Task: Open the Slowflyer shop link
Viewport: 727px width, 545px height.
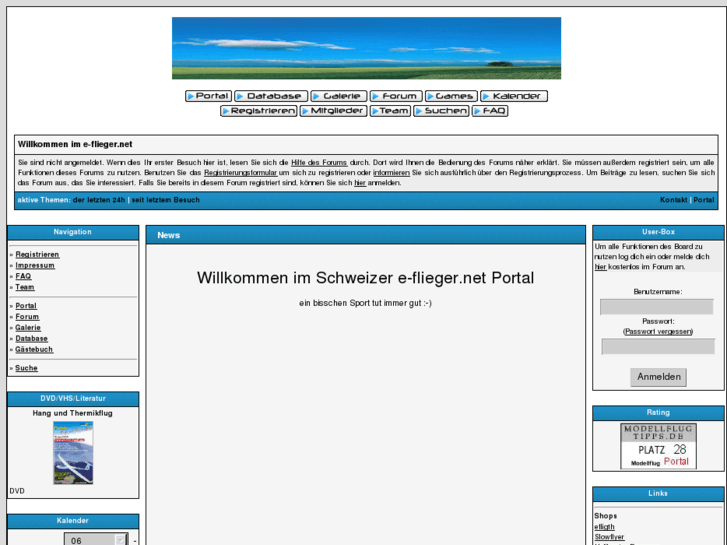Action: (609, 537)
